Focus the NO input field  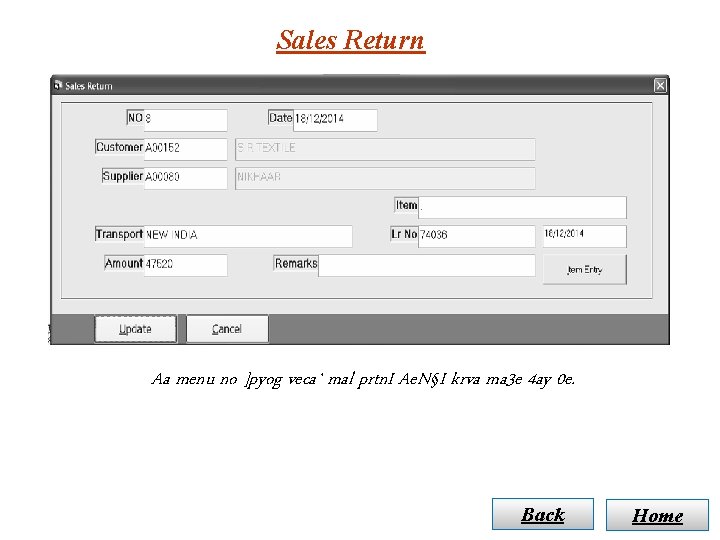(186, 120)
